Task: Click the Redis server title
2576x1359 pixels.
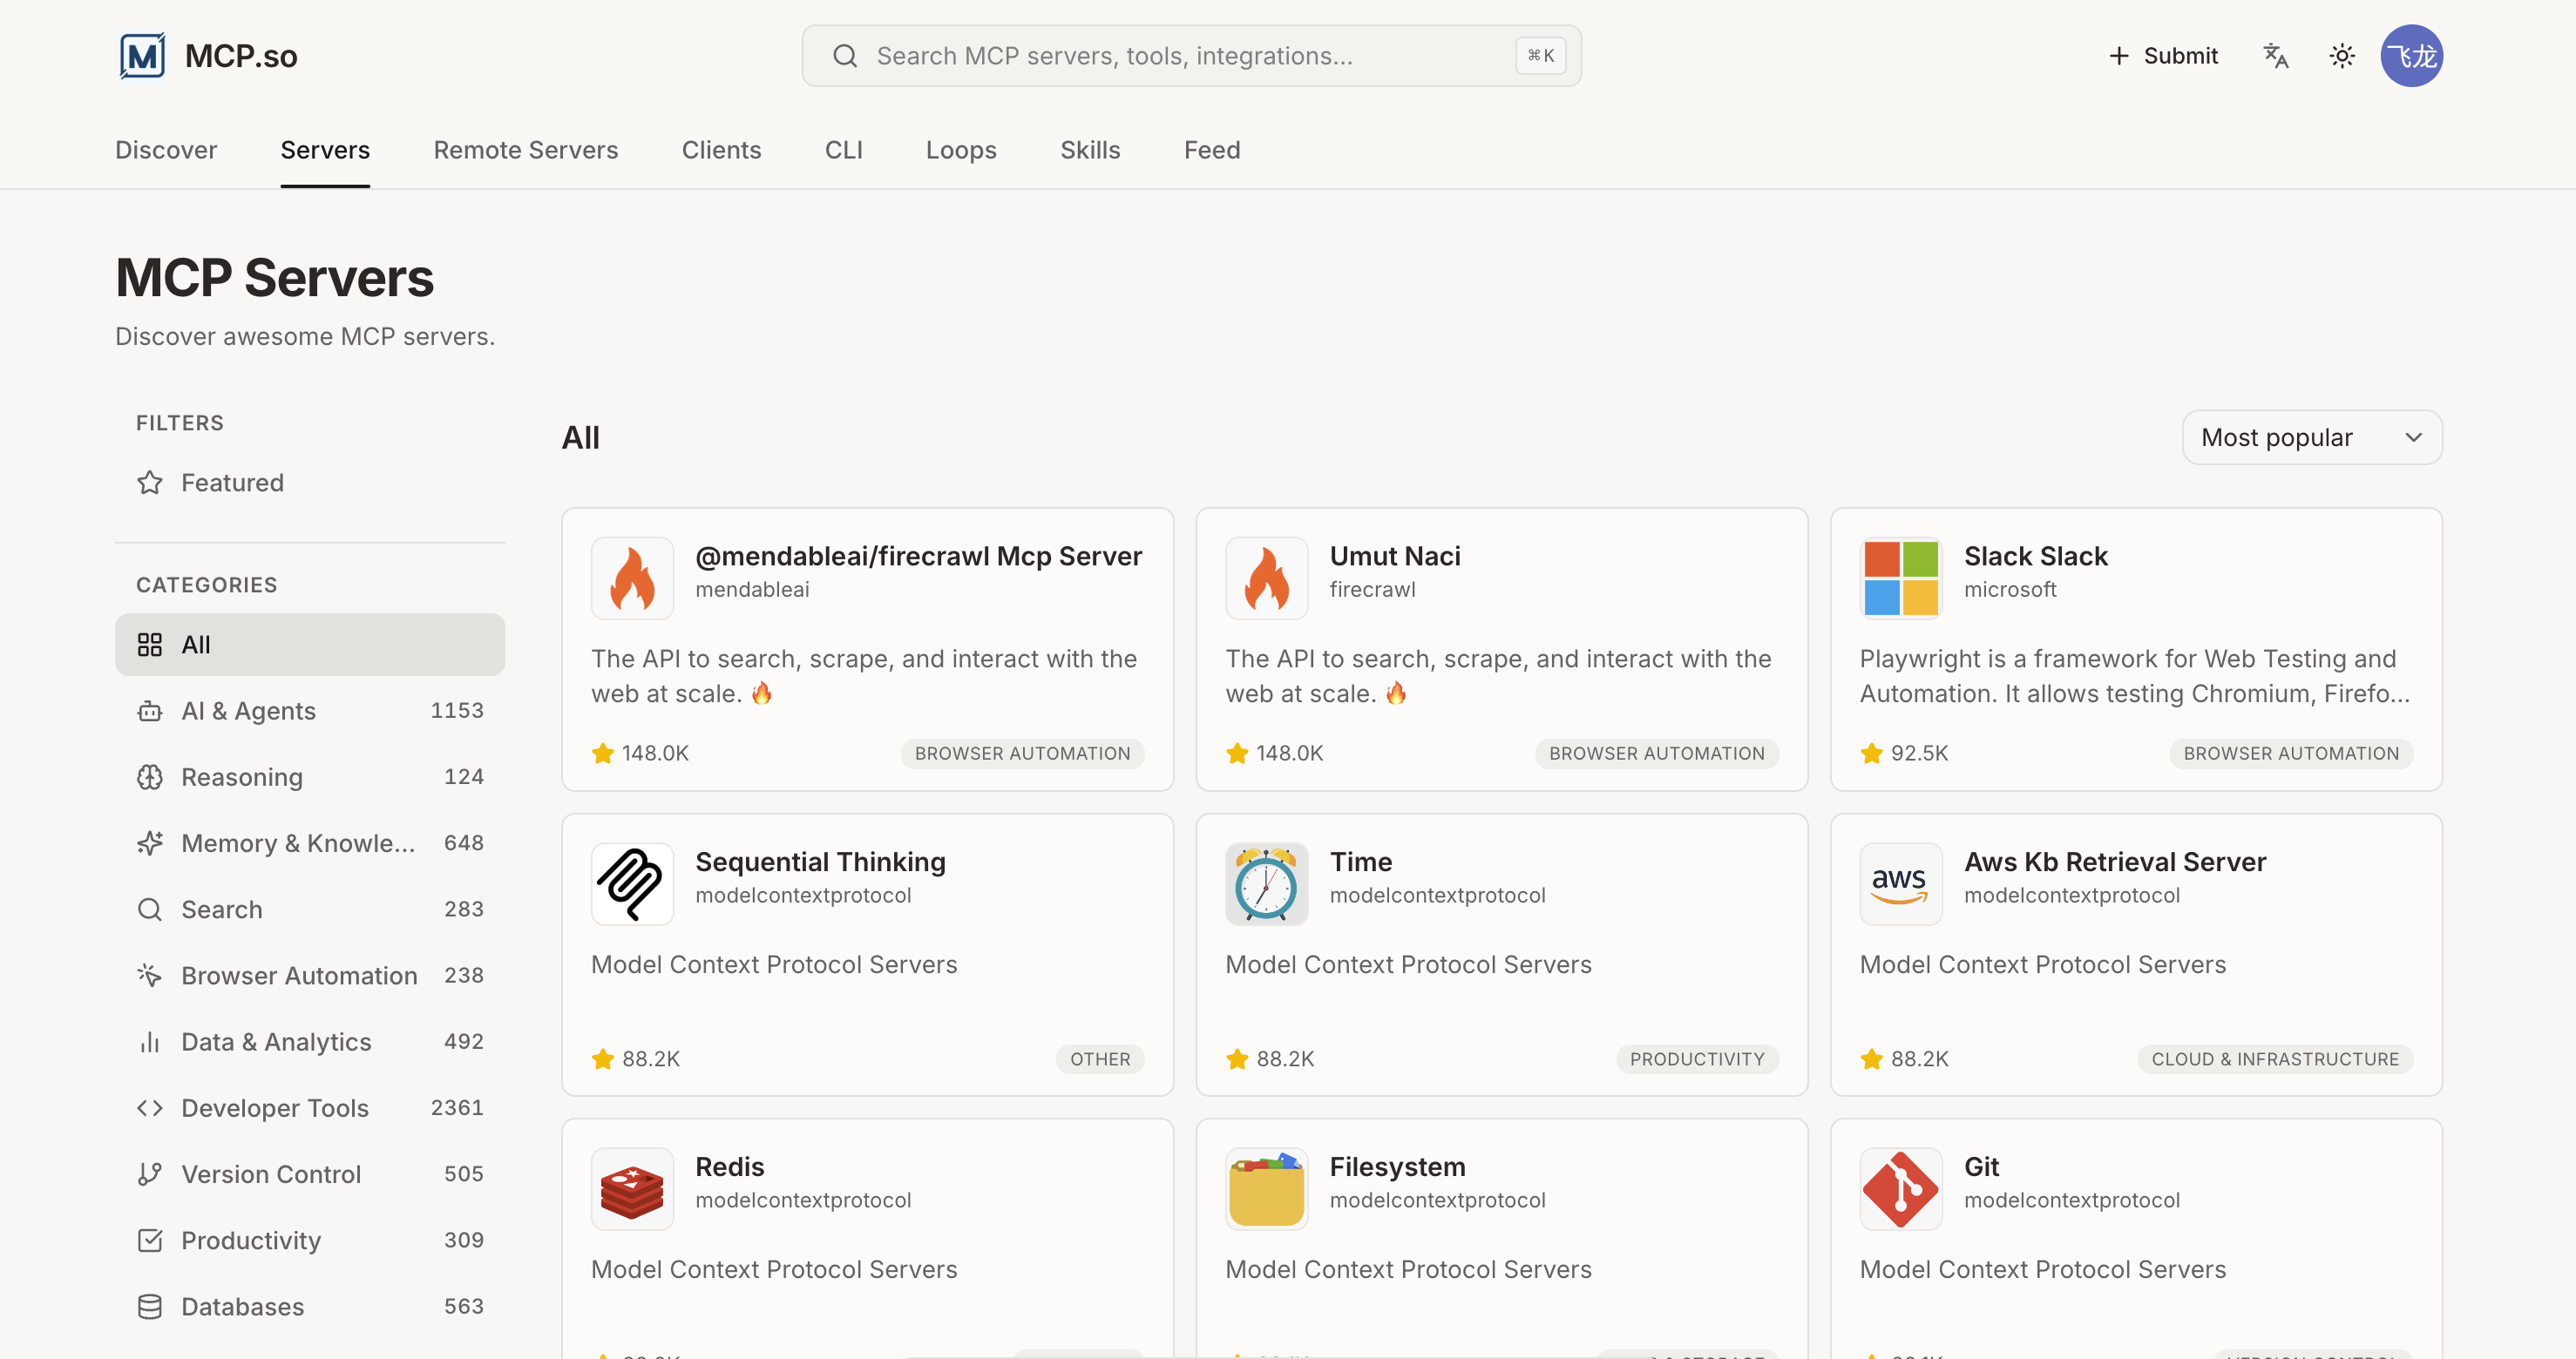Action: [730, 1167]
